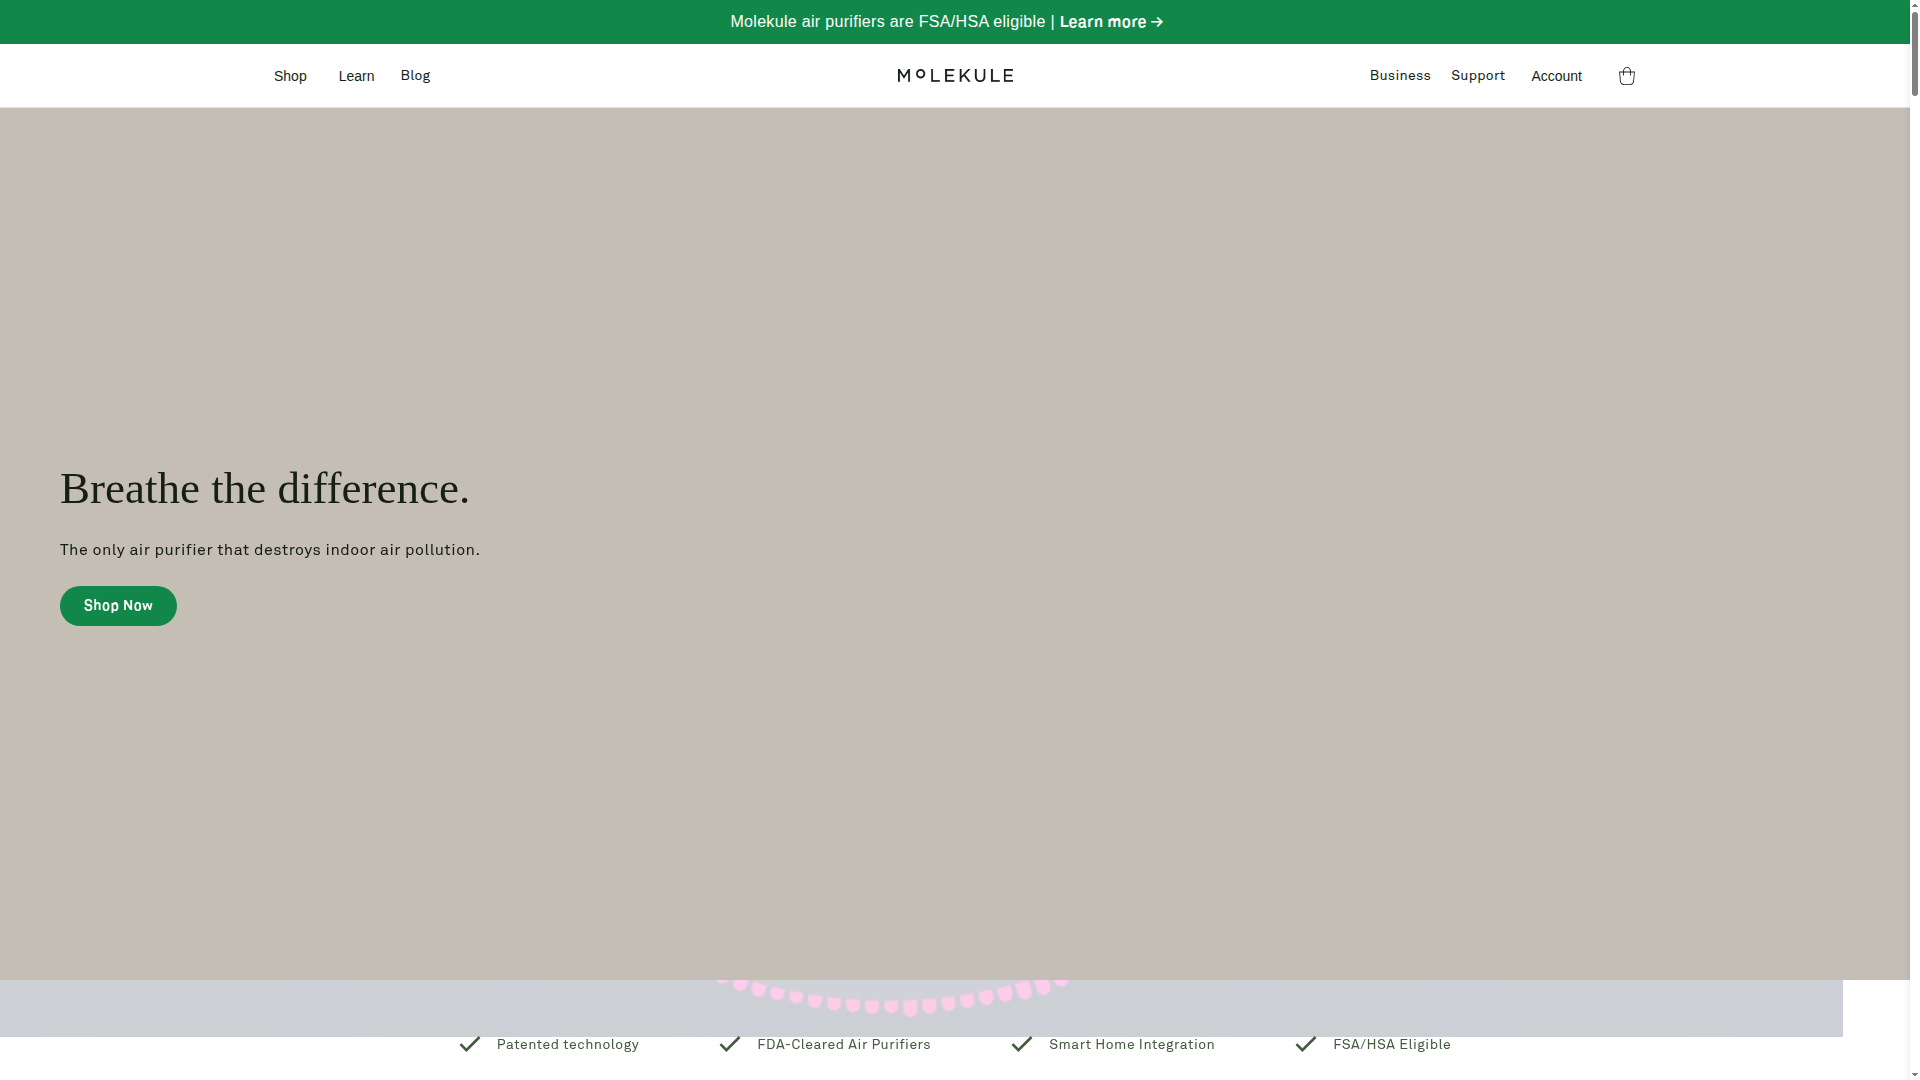Click the Smart Home Integration checkmark icon
This screenshot has width=1920, height=1080.
(1022, 1044)
